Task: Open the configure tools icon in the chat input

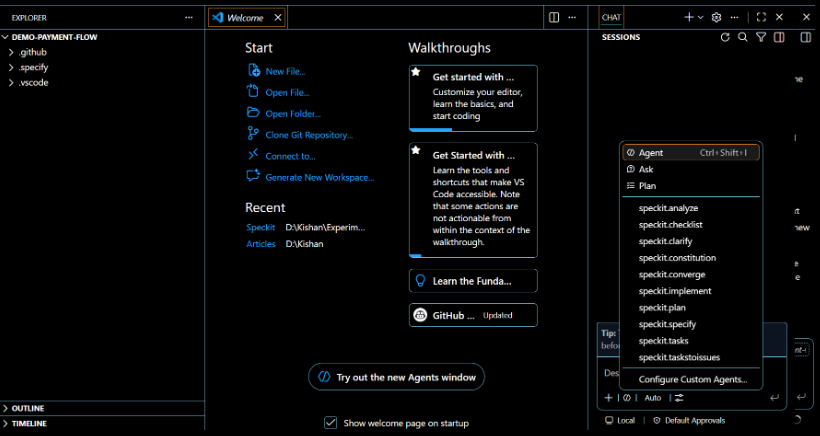Action: pos(679,398)
